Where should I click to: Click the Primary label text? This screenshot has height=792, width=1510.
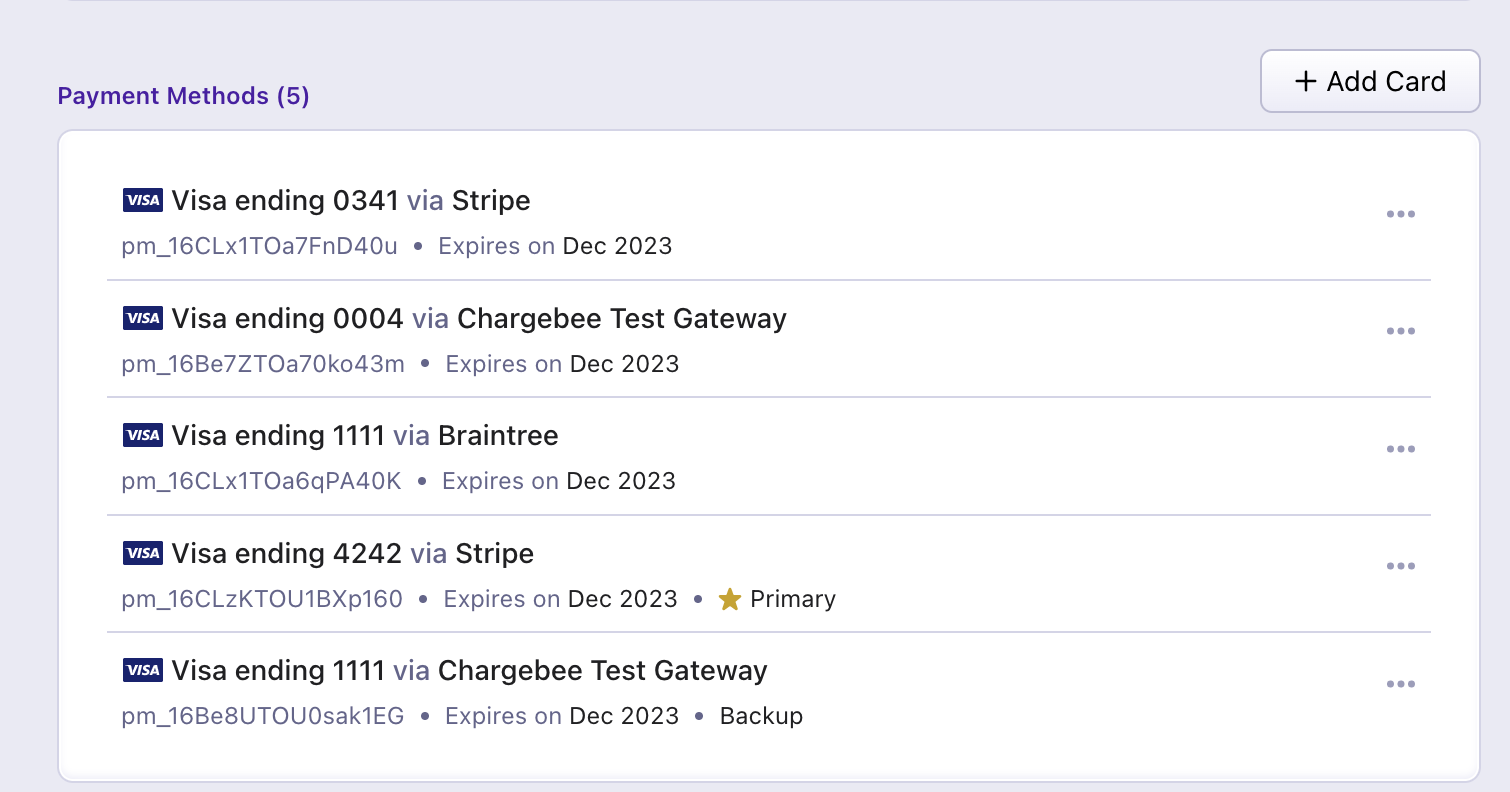tap(792, 599)
